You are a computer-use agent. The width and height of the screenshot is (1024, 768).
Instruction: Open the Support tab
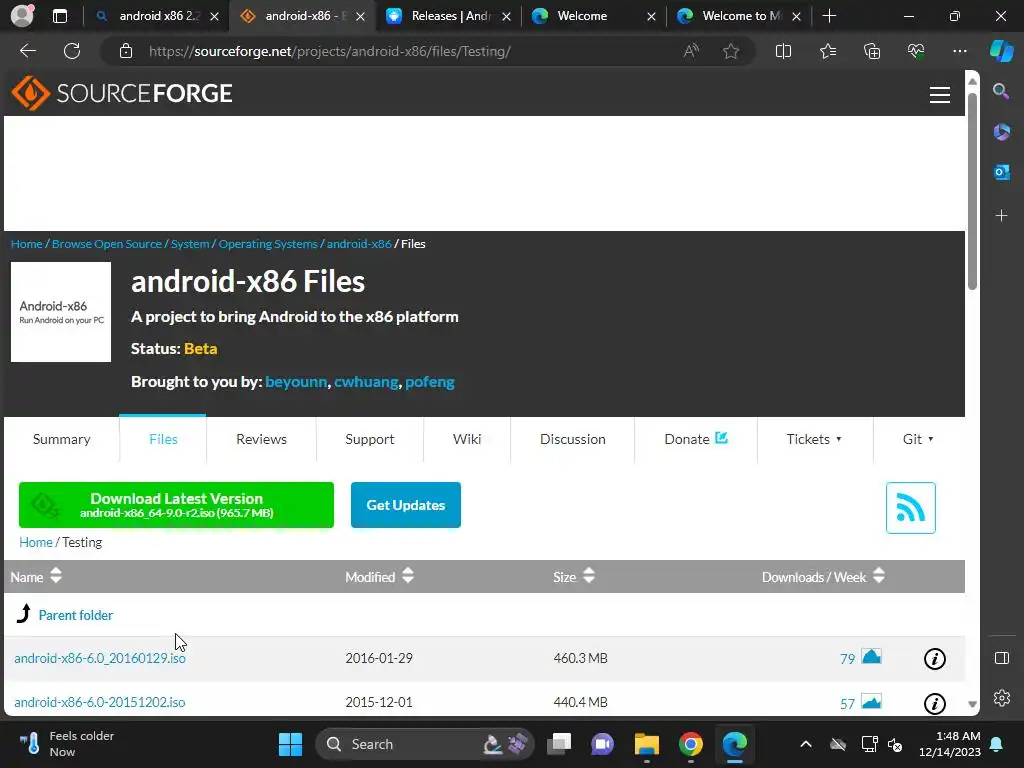370,440
